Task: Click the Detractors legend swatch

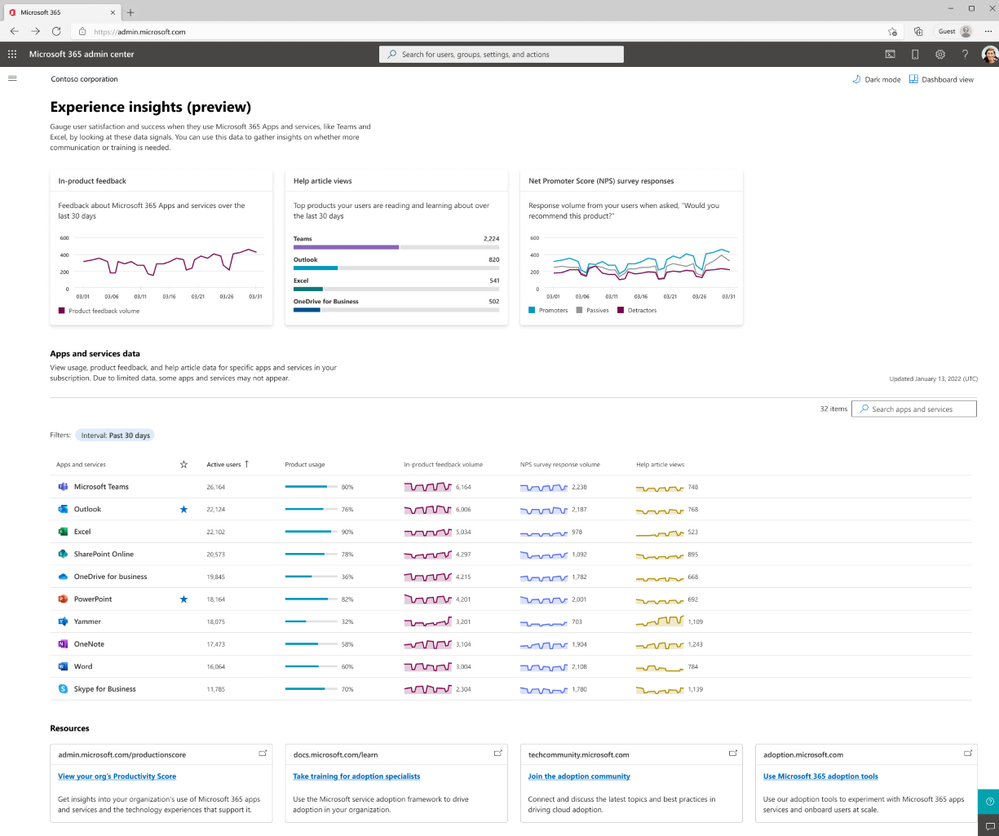Action: pyautogui.click(x=621, y=310)
